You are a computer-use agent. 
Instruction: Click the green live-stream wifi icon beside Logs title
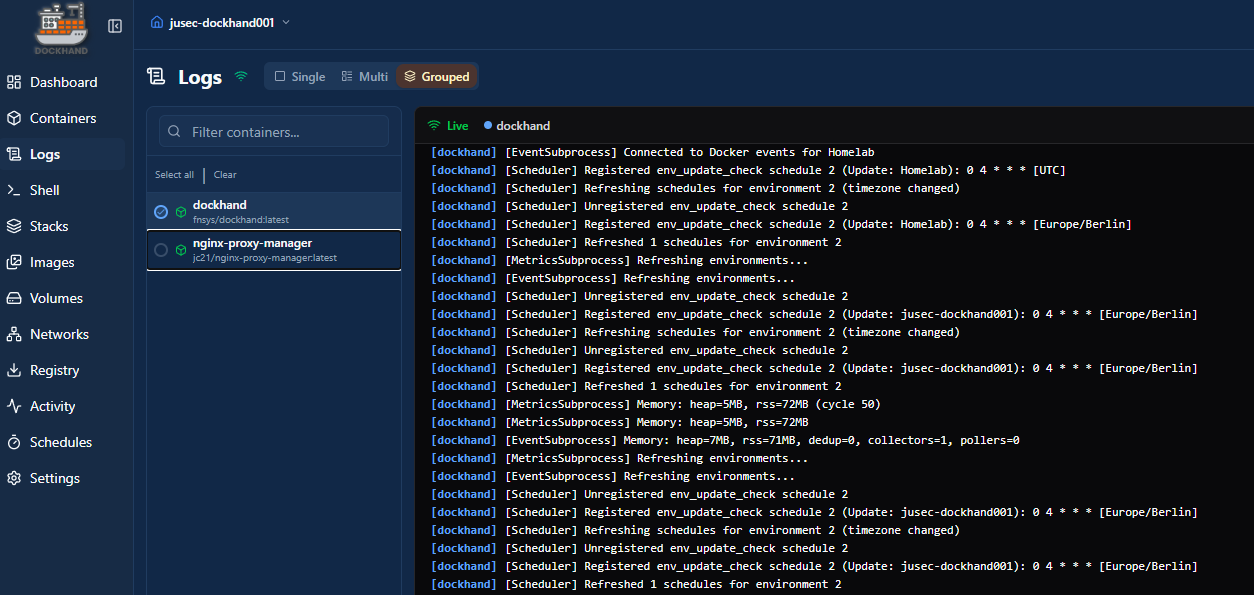[241, 76]
